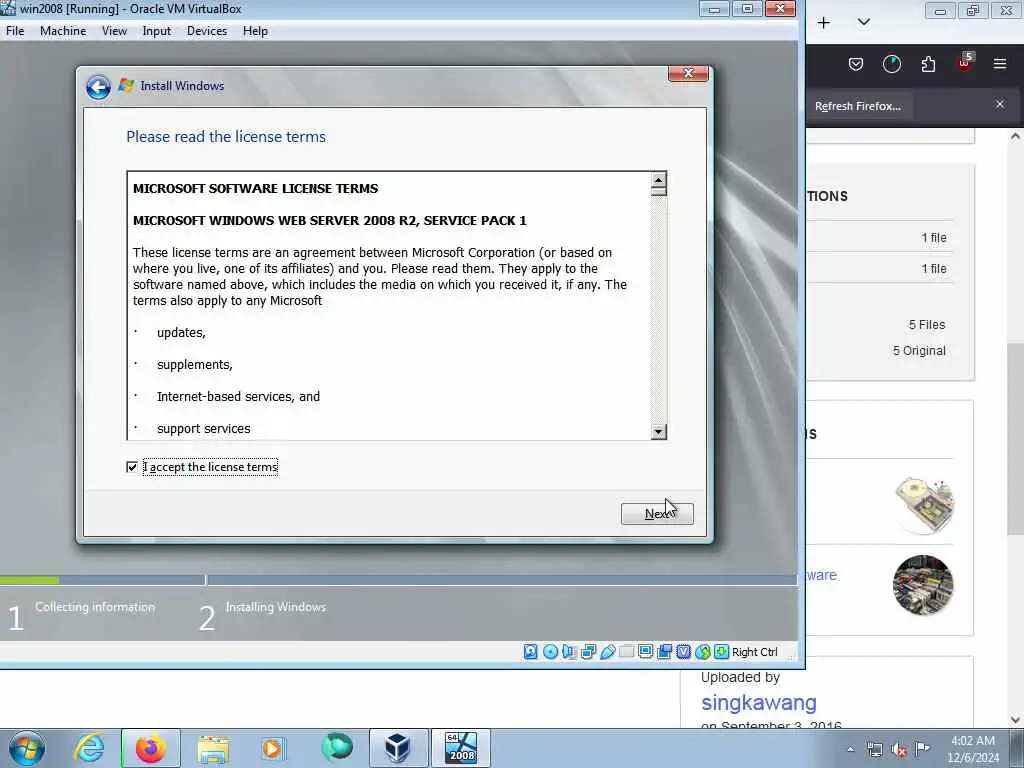Open the VirtualBox View menu
1024x768 pixels.
pos(114,31)
